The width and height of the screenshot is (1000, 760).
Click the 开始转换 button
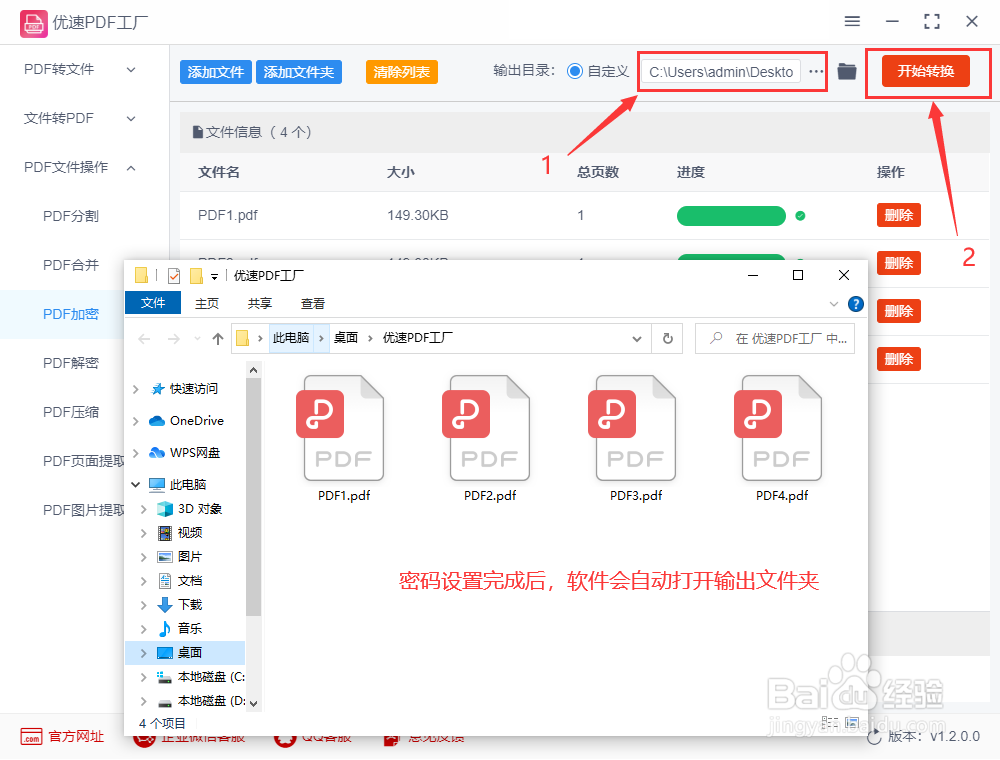(928, 71)
